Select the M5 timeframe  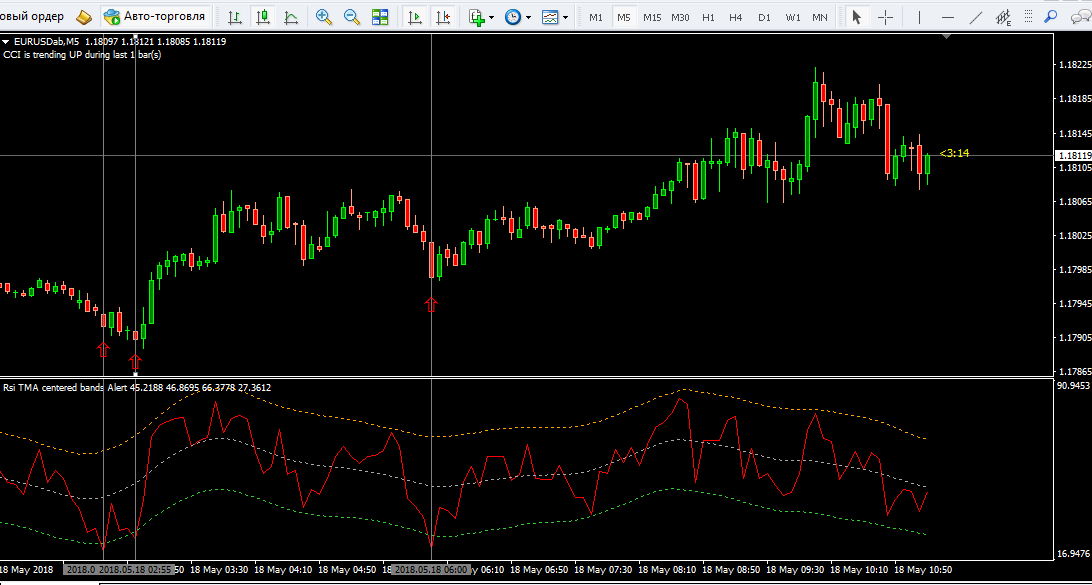[624, 17]
